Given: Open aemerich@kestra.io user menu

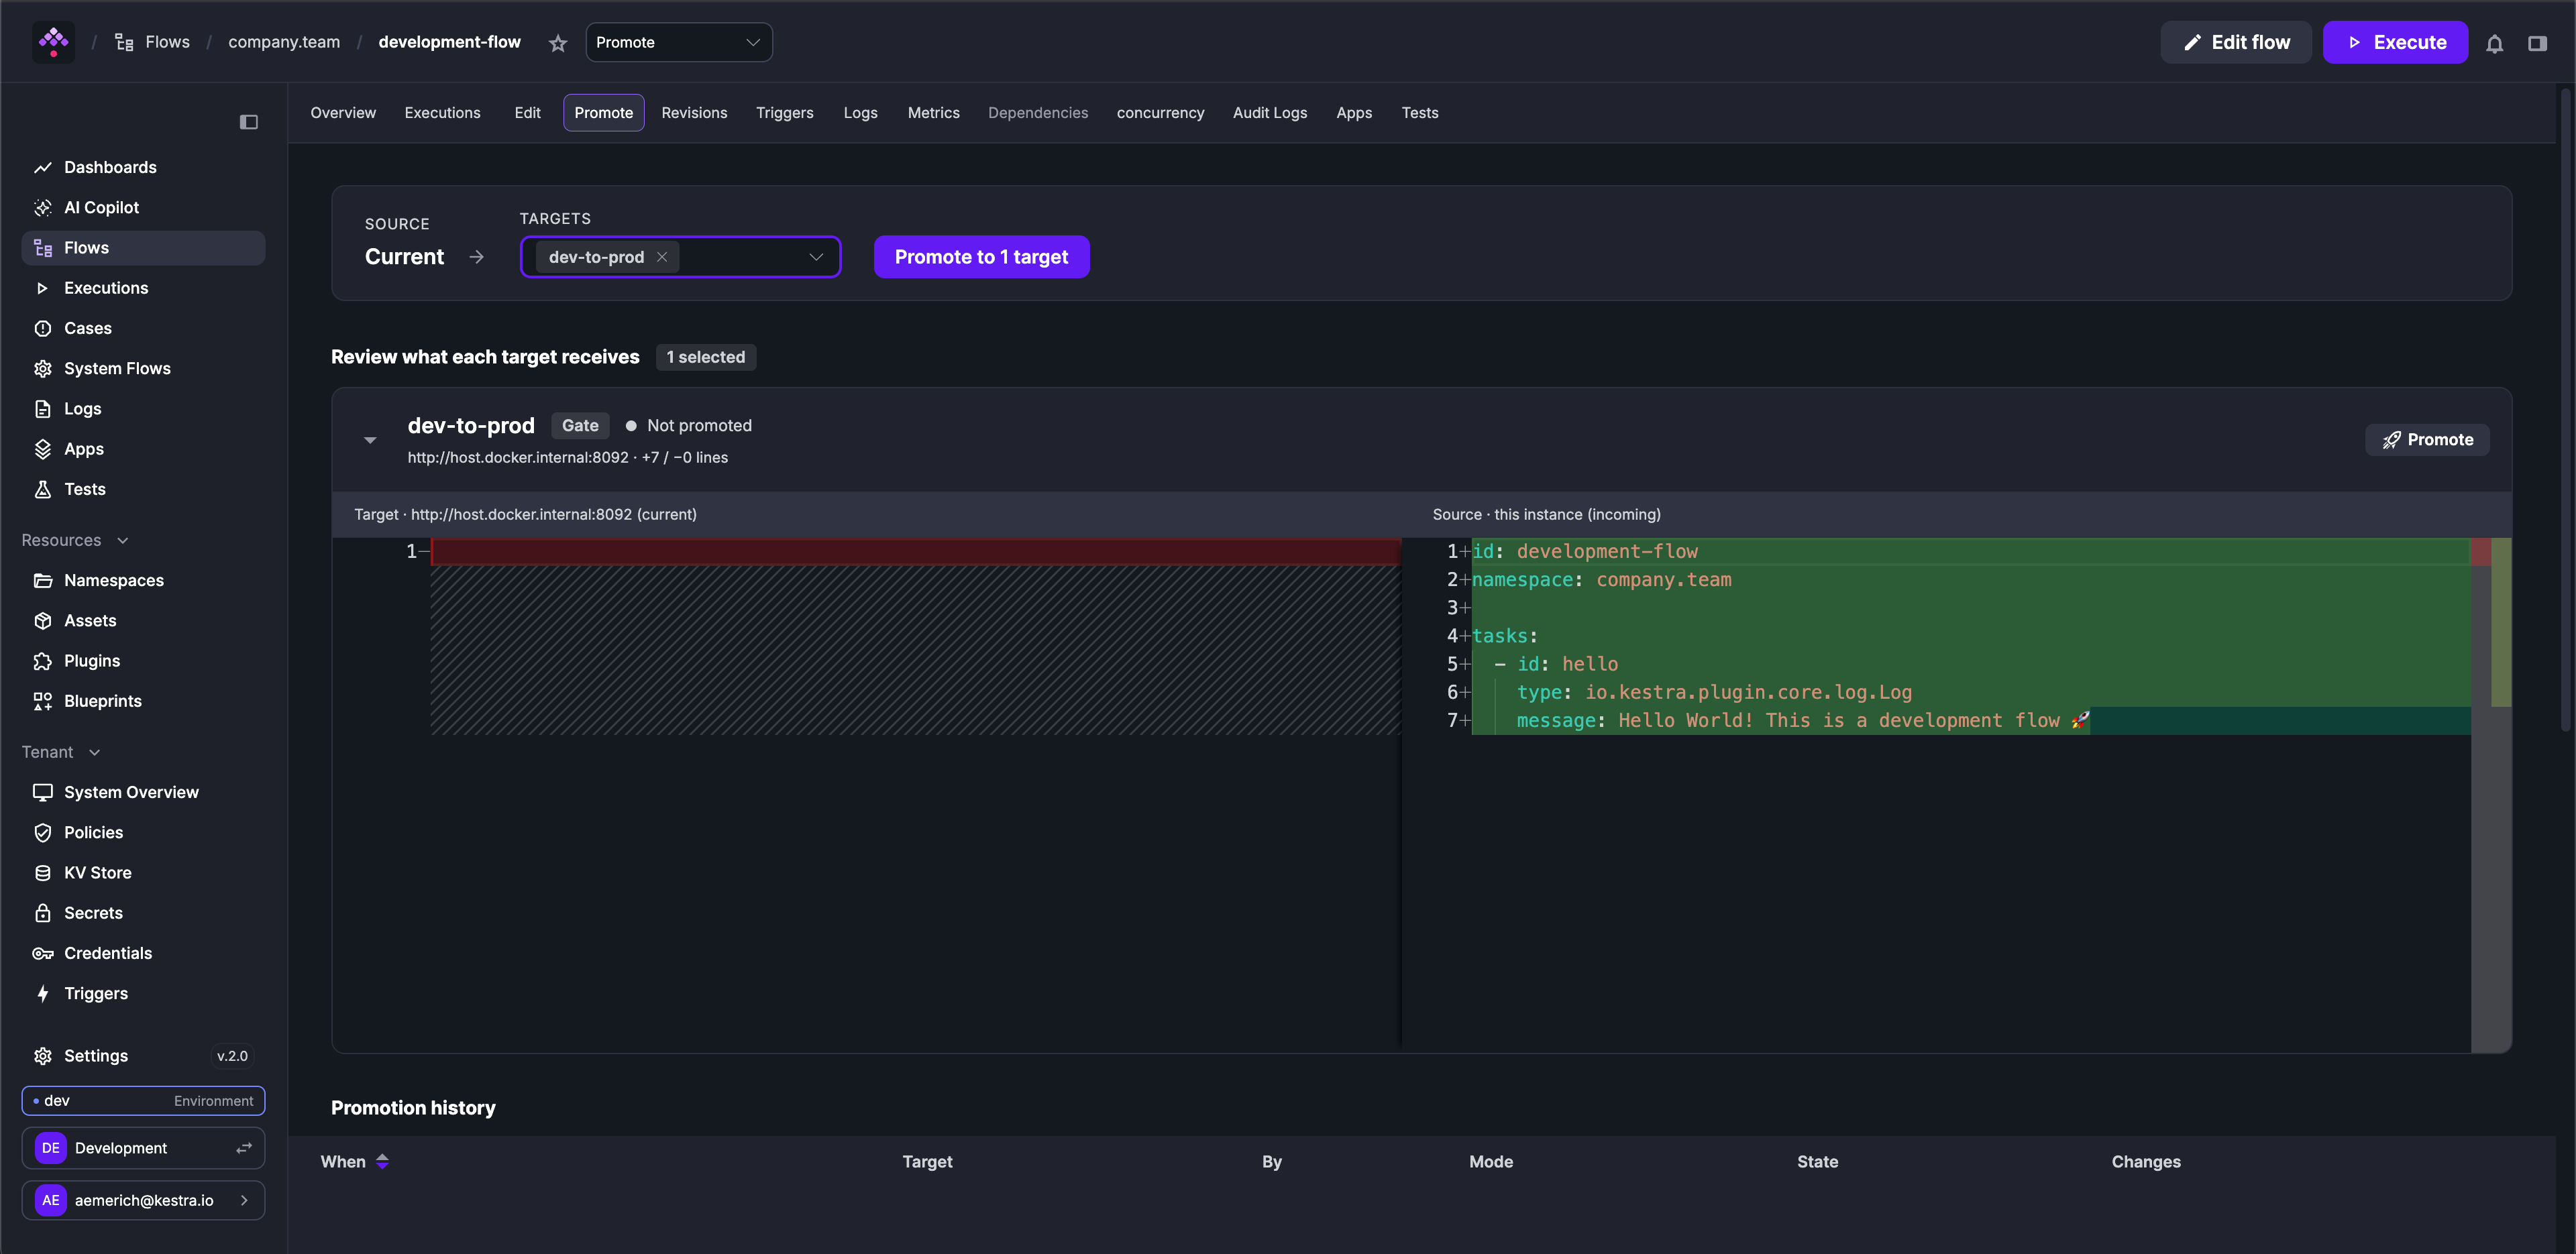Looking at the screenshot, I should (x=143, y=1200).
